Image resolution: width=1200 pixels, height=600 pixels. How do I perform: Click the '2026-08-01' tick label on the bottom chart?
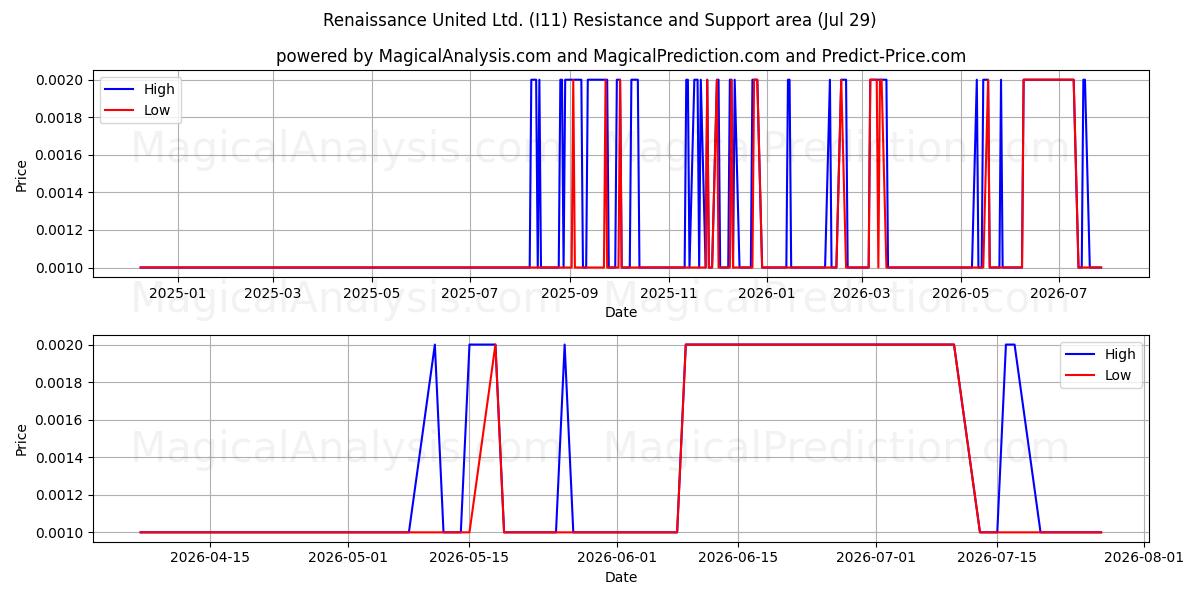[1144, 558]
